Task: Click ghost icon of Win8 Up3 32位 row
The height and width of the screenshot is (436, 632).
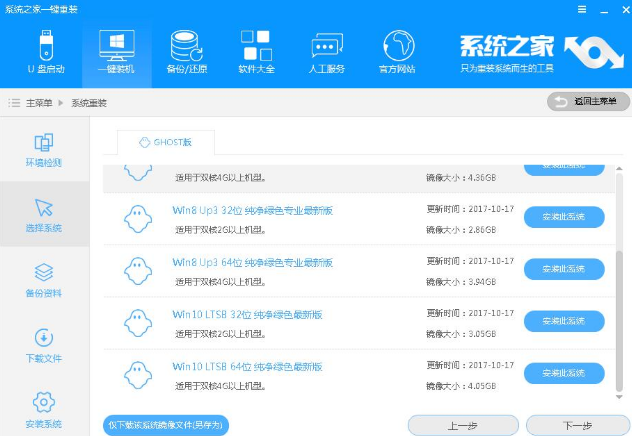Action: point(138,219)
